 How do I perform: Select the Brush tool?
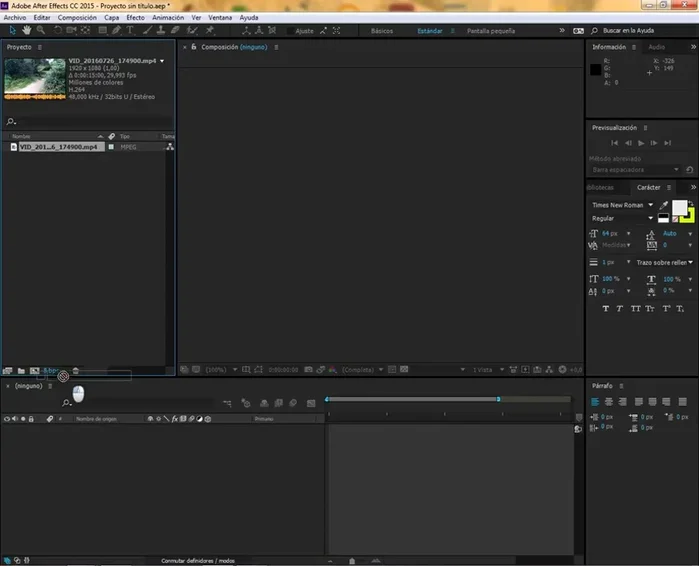click(147, 30)
